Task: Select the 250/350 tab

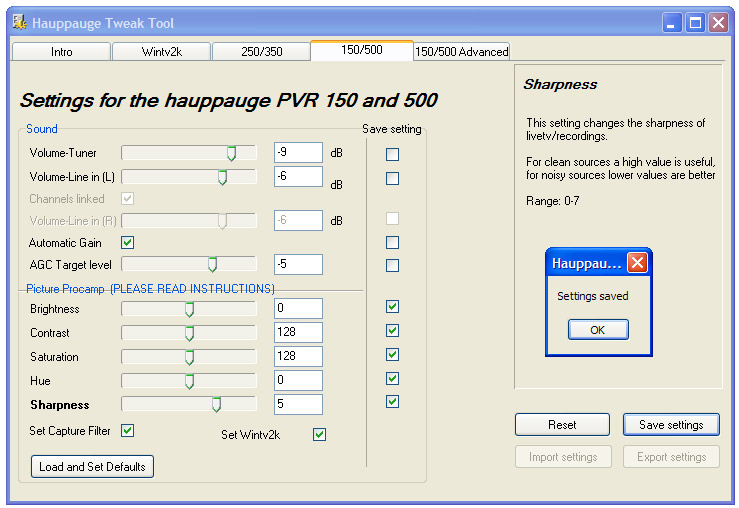Action: (x=262, y=51)
